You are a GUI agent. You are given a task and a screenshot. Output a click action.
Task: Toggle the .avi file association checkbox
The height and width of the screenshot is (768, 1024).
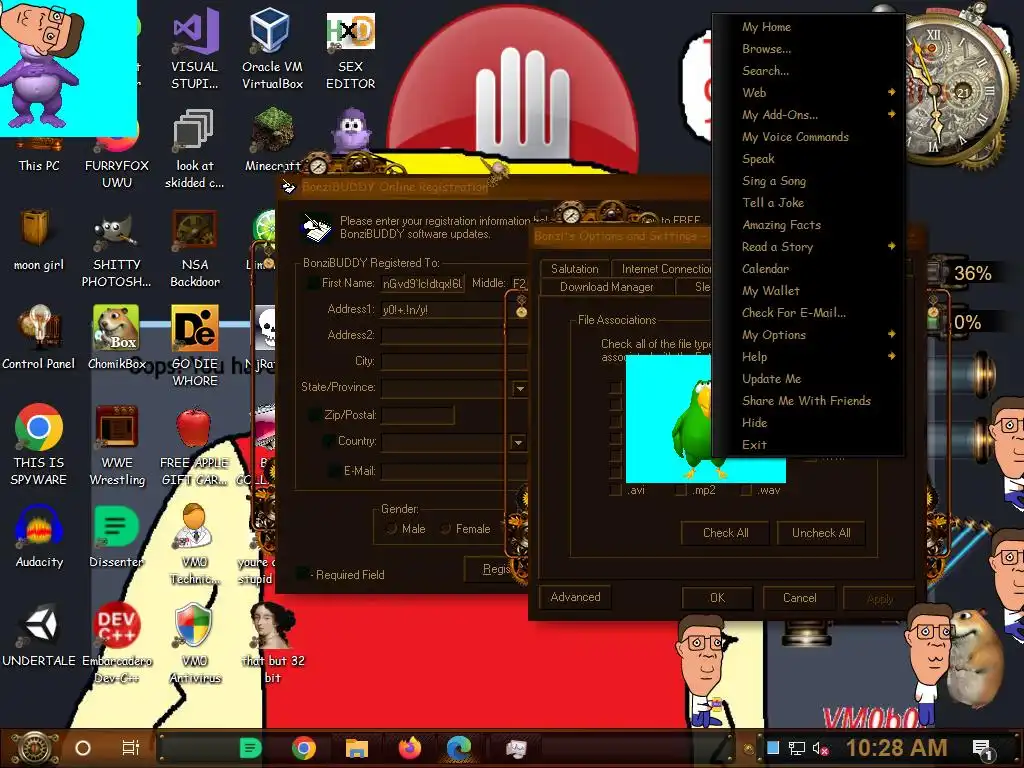coord(615,490)
